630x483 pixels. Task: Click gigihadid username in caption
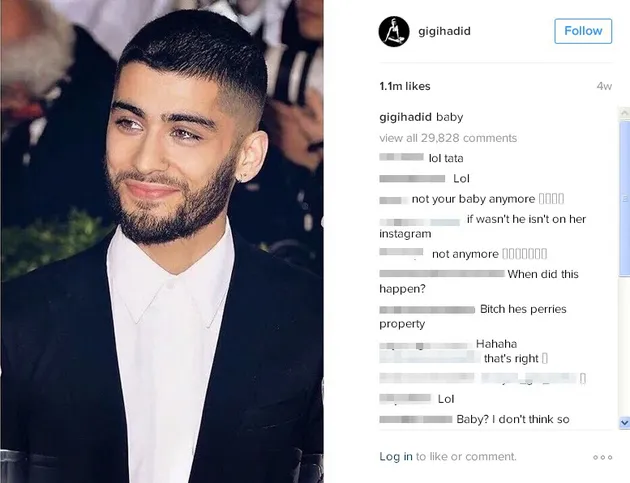pyautogui.click(x=405, y=117)
